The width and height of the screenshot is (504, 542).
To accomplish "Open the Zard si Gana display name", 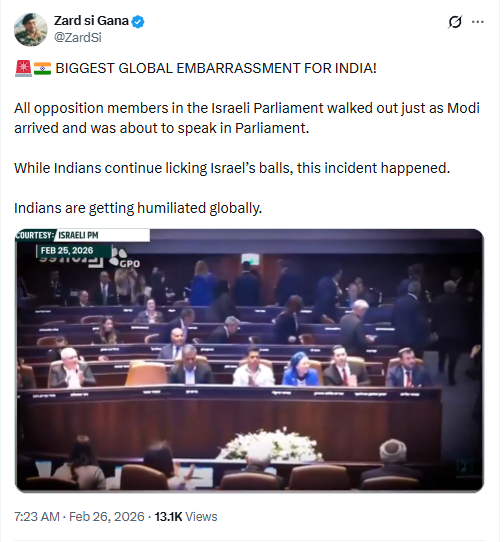I will coord(91,21).
